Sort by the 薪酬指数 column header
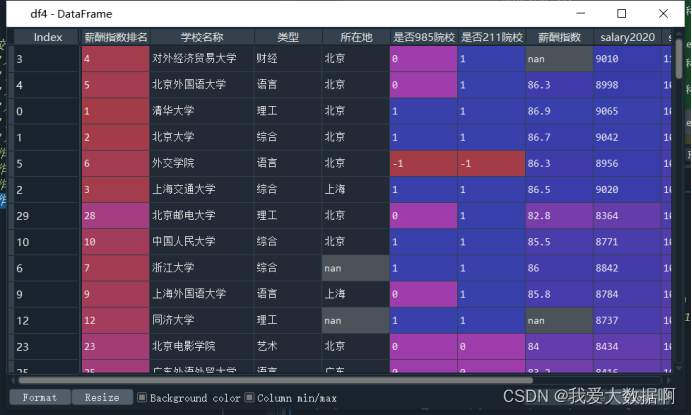Image resolution: width=692 pixels, height=415 pixels. click(x=559, y=37)
